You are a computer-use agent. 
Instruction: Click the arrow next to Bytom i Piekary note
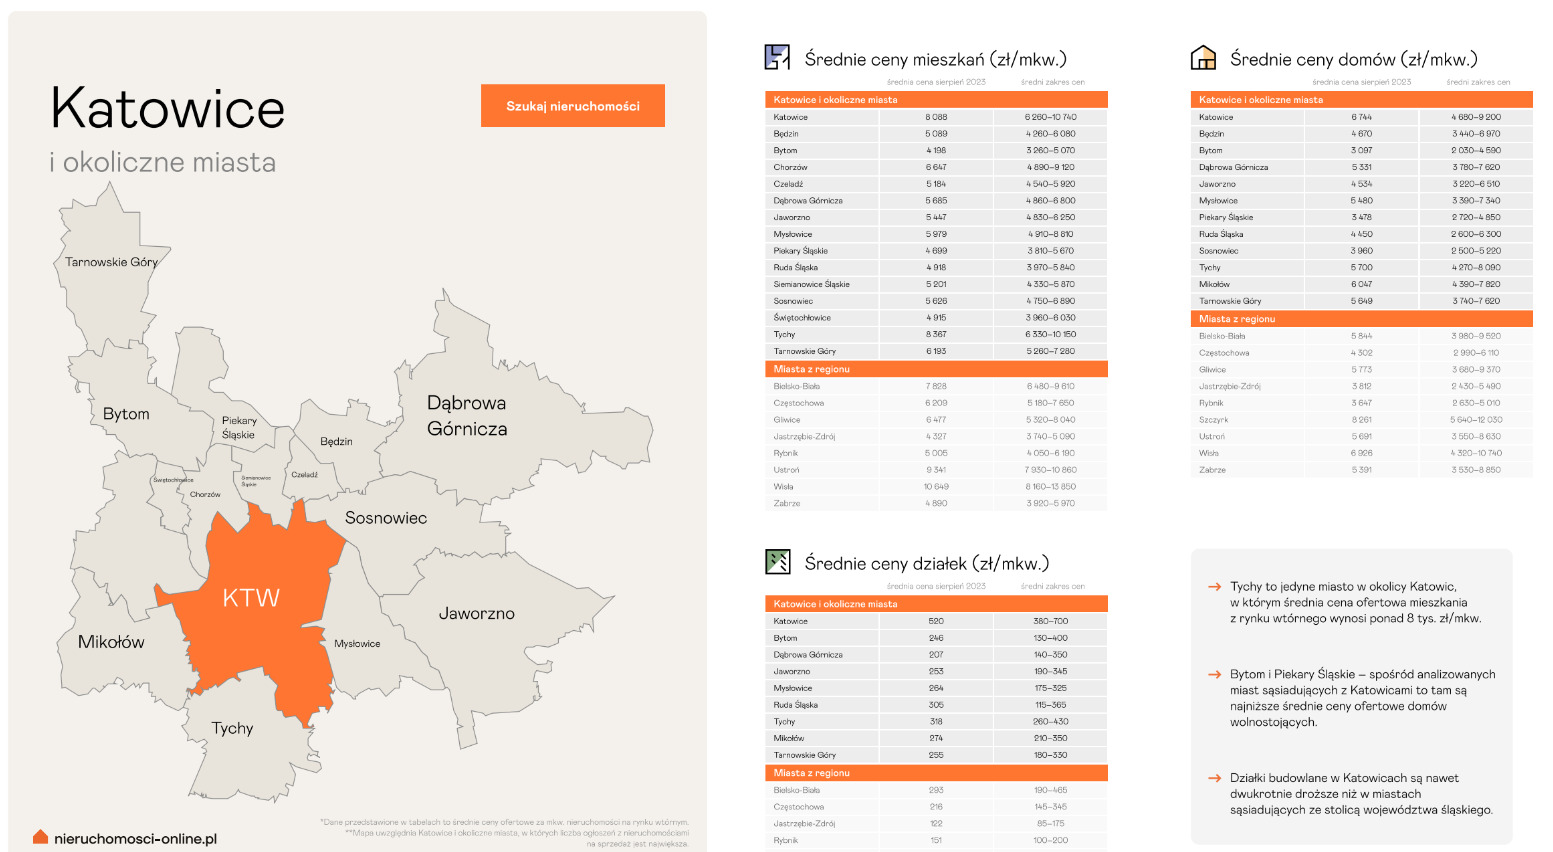(1214, 675)
